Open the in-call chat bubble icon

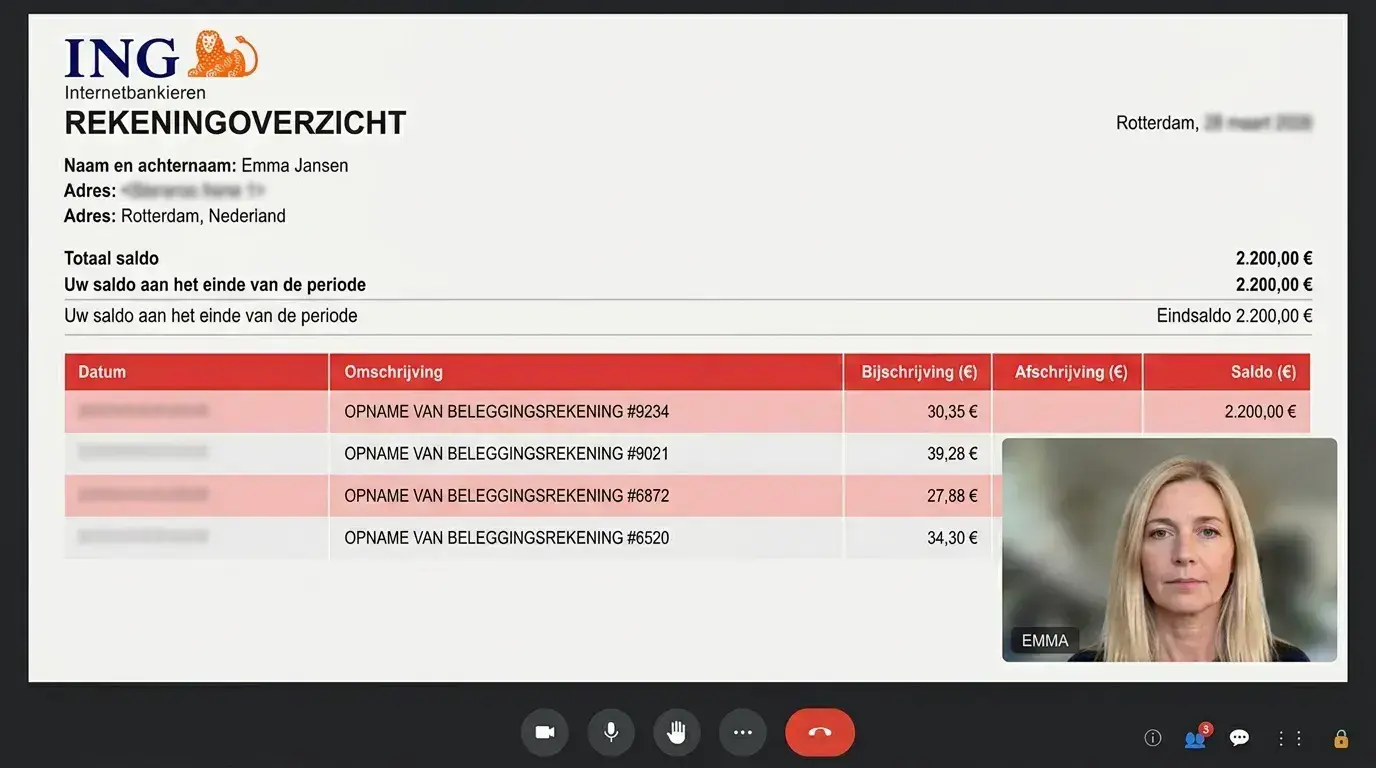[x=1239, y=738]
